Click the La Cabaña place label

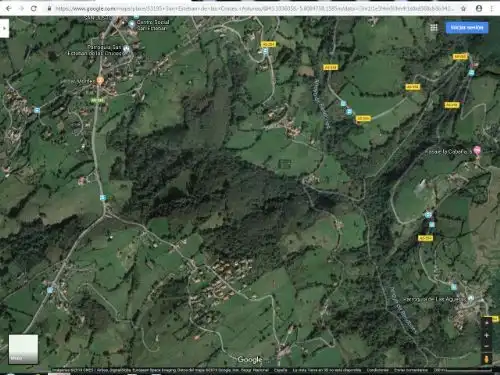[448, 152]
